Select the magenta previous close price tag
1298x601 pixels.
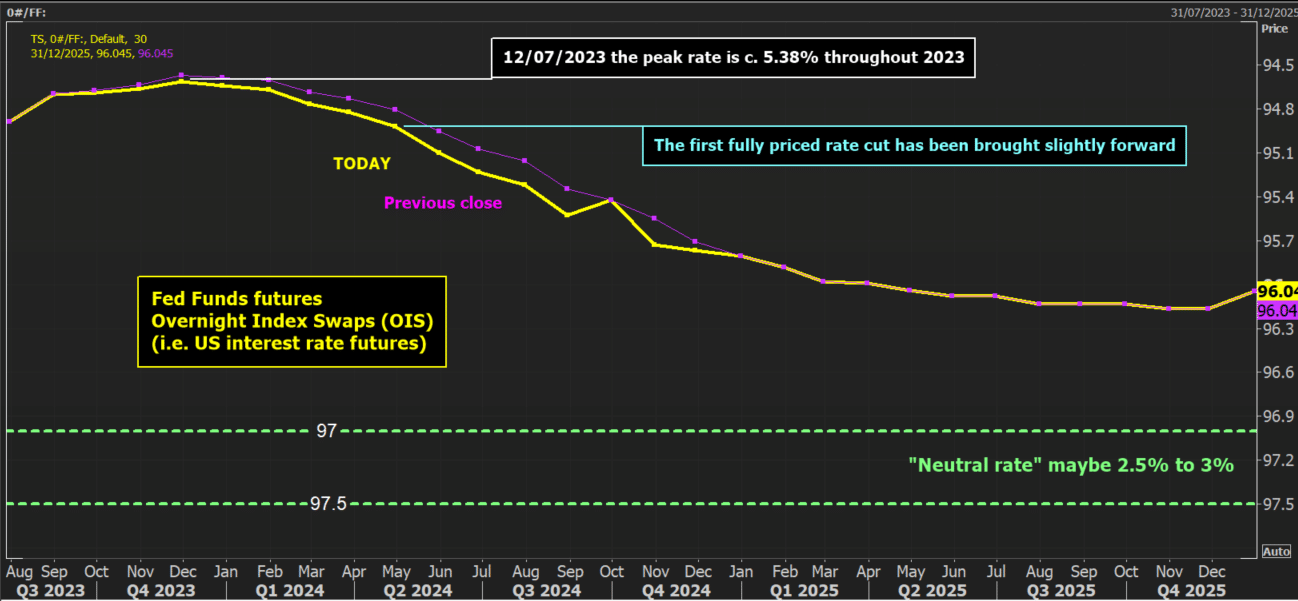[1277, 311]
